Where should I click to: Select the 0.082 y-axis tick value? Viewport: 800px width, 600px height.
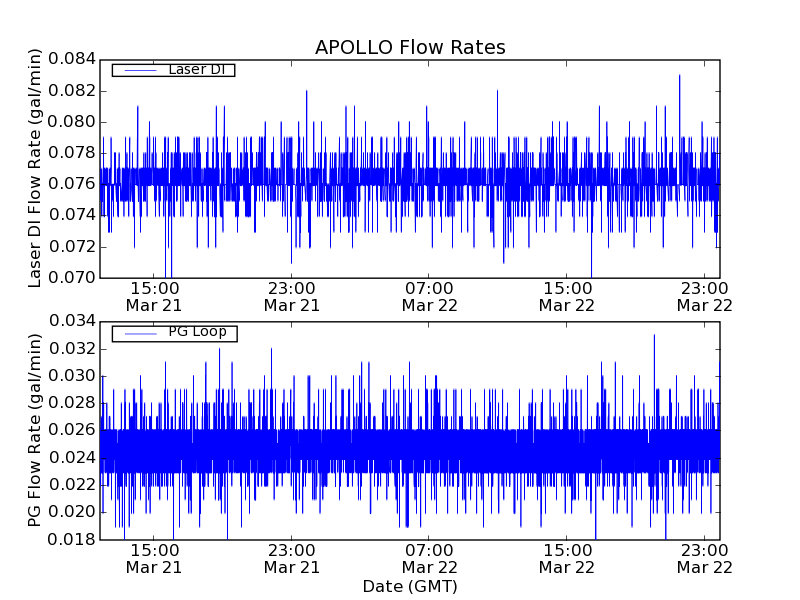point(72,91)
